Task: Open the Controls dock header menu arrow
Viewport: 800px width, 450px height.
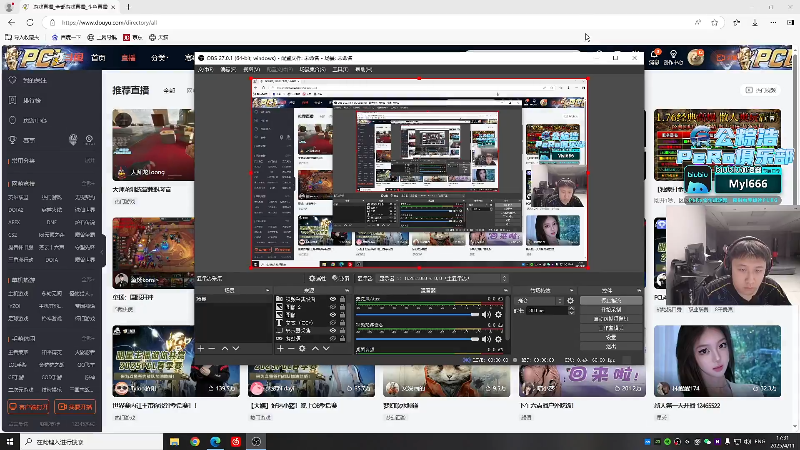Action: click(x=639, y=291)
